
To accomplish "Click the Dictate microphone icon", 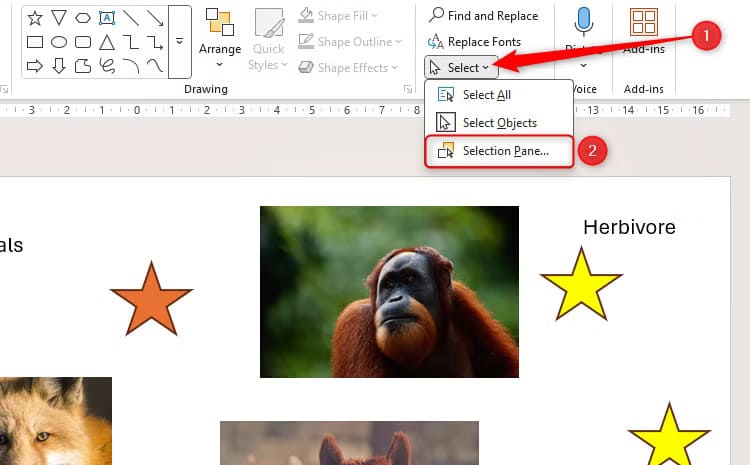I will 584,22.
